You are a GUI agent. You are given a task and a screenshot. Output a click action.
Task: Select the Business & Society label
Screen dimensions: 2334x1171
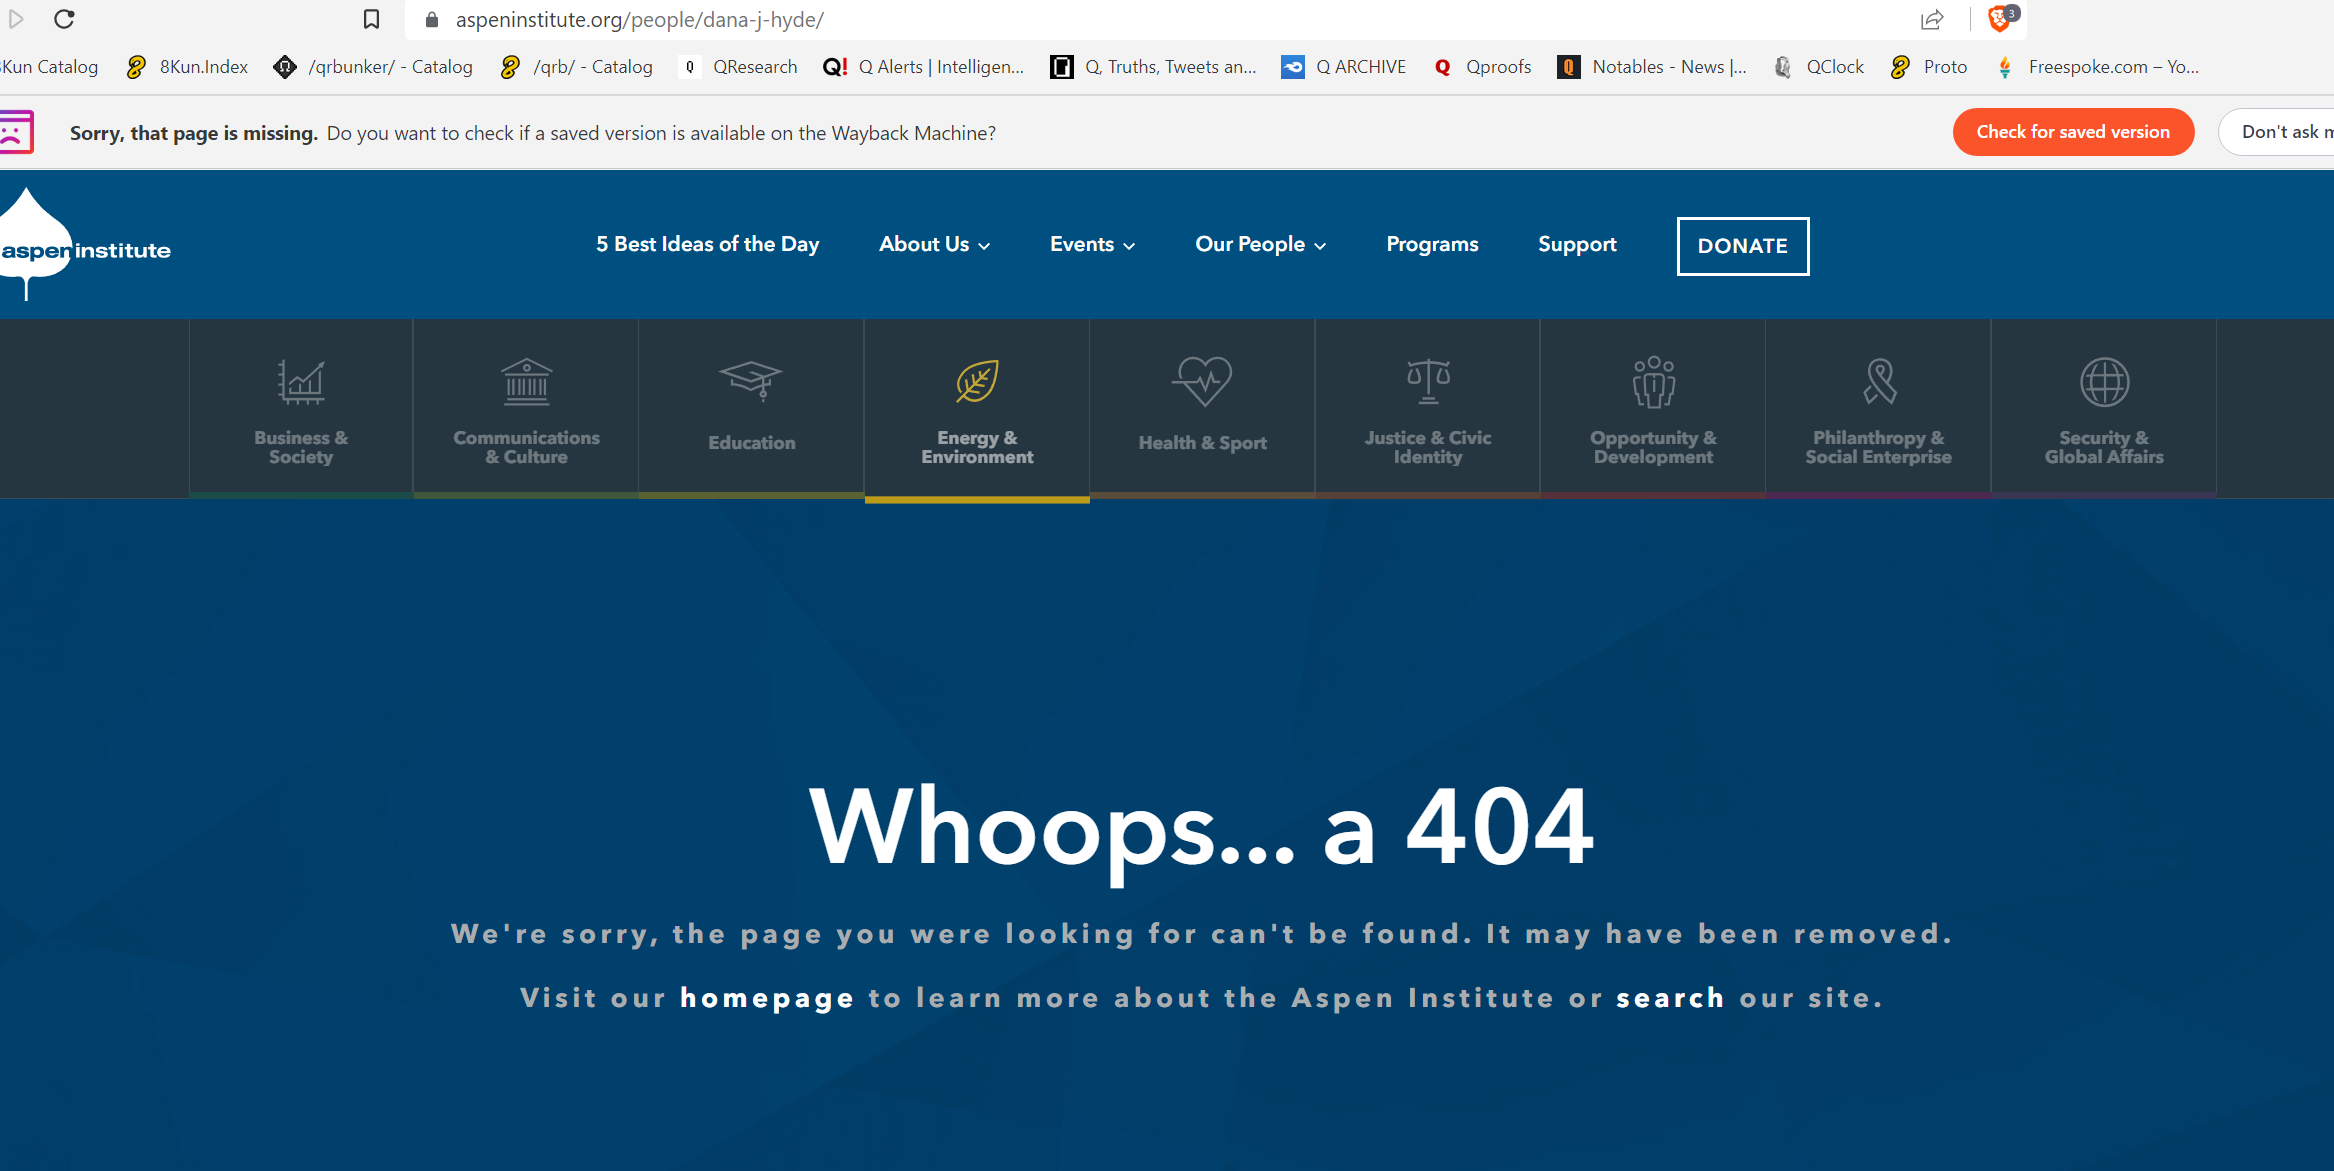coord(301,447)
